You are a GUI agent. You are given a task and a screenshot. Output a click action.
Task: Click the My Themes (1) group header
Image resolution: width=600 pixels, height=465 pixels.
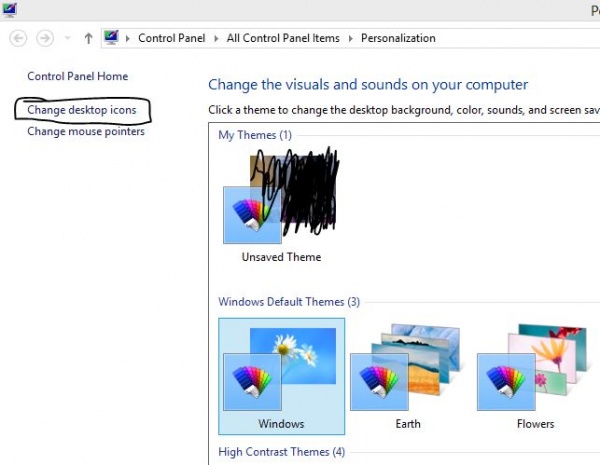[x=255, y=135]
